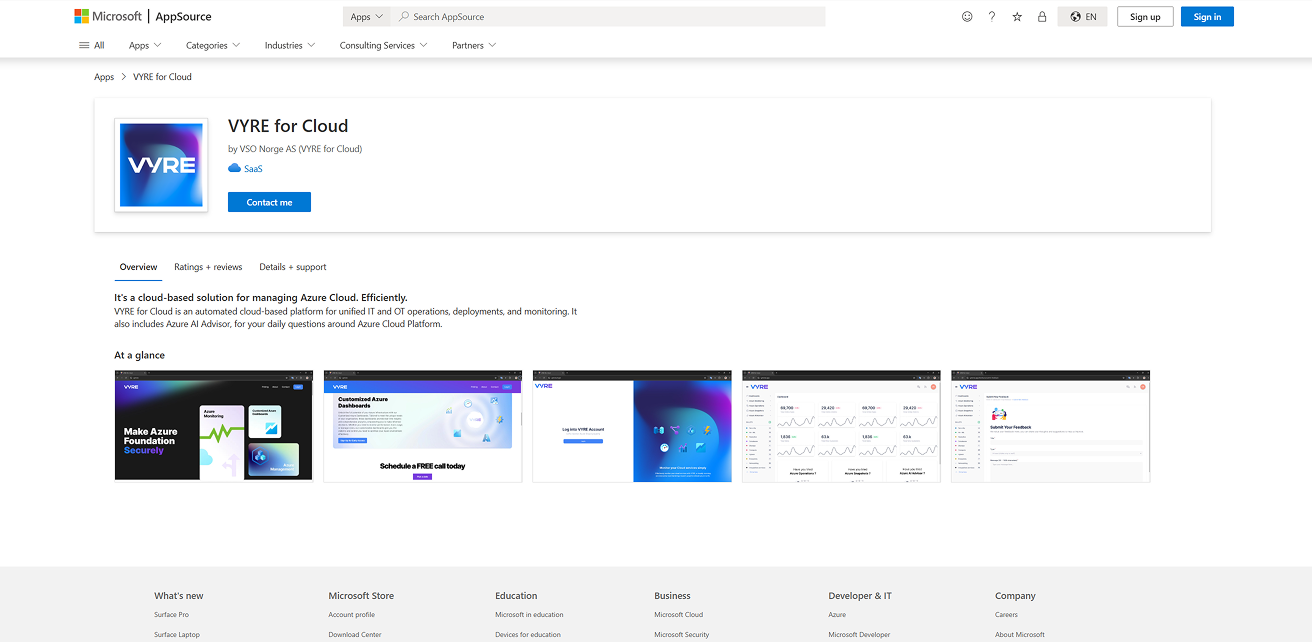Expand the Consulting Services dropdown

382,45
